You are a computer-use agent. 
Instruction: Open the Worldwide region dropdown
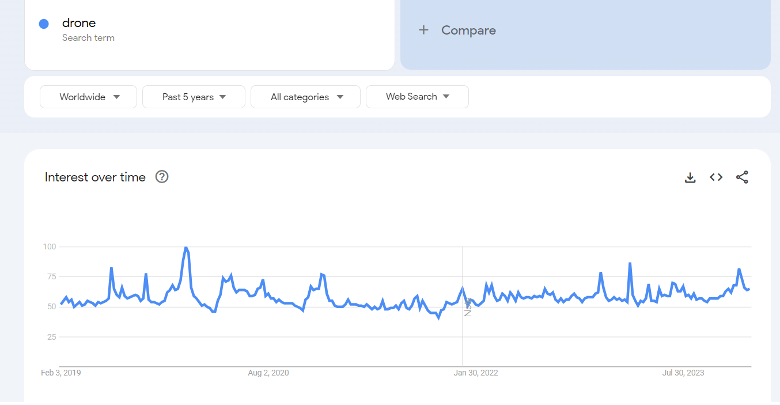pyautogui.click(x=88, y=97)
